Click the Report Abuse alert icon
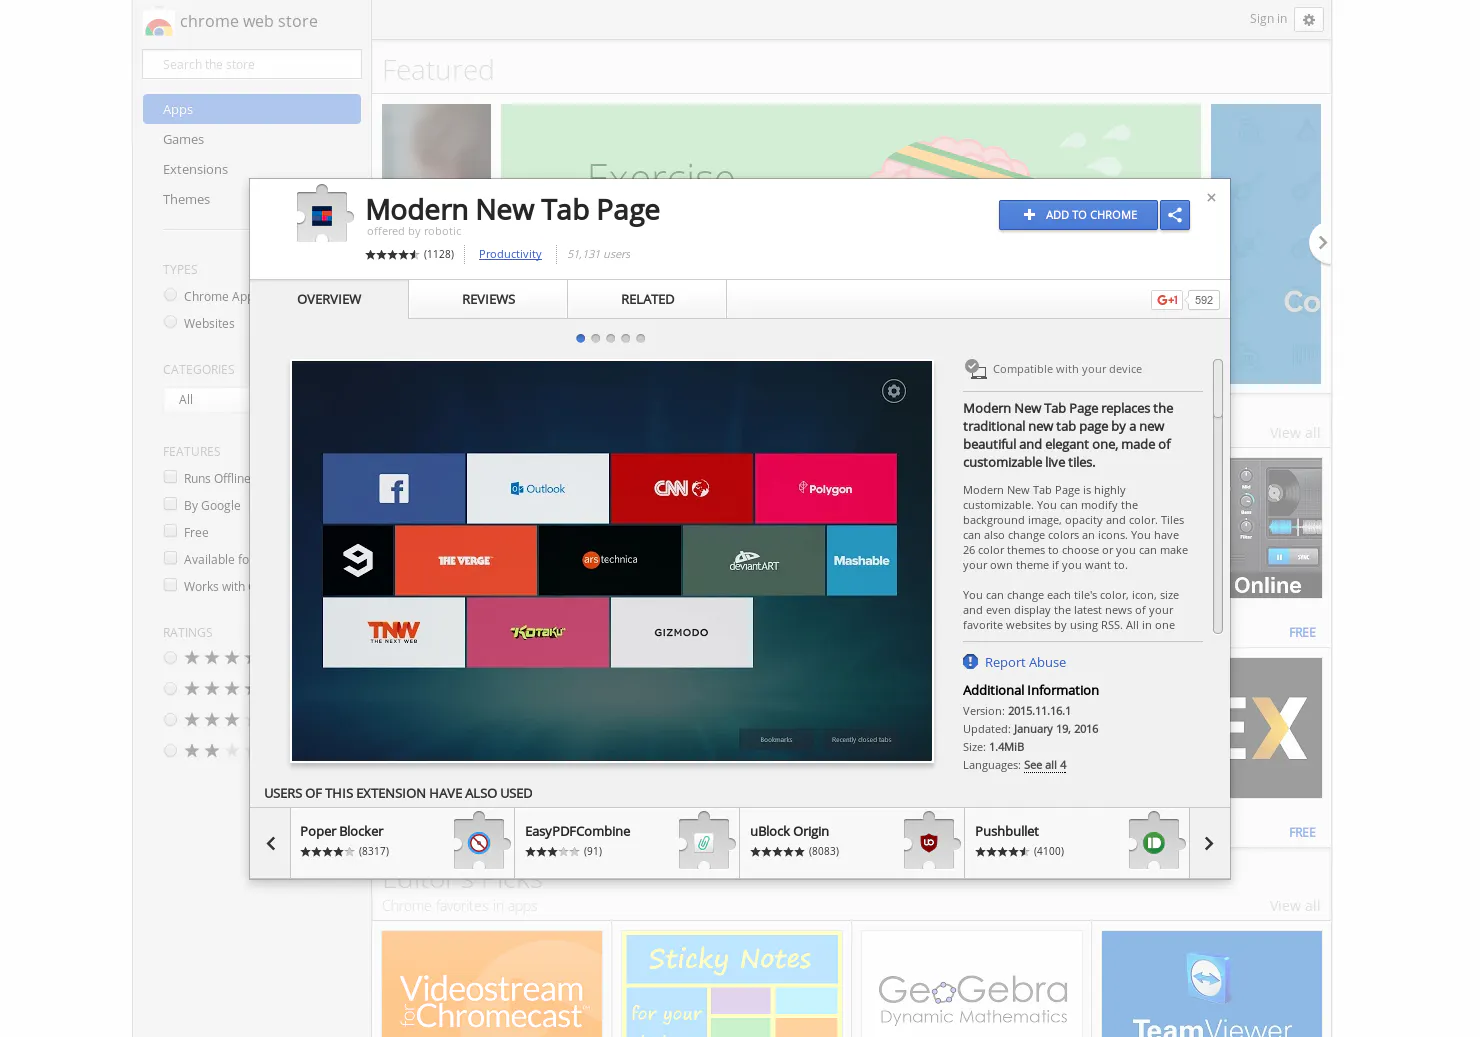1480x1037 pixels. tap(970, 662)
